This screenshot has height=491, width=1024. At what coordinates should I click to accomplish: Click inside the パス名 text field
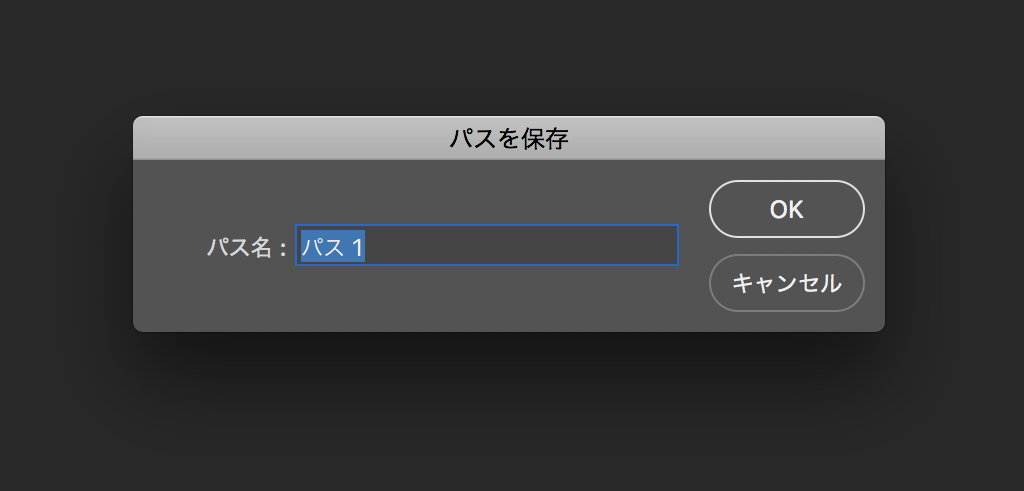[x=487, y=245]
